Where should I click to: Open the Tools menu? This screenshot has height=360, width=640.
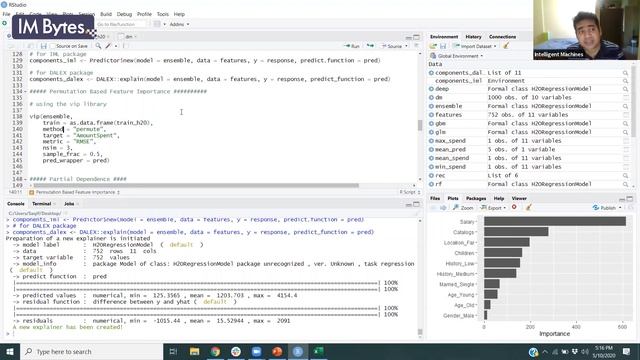point(162,14)
